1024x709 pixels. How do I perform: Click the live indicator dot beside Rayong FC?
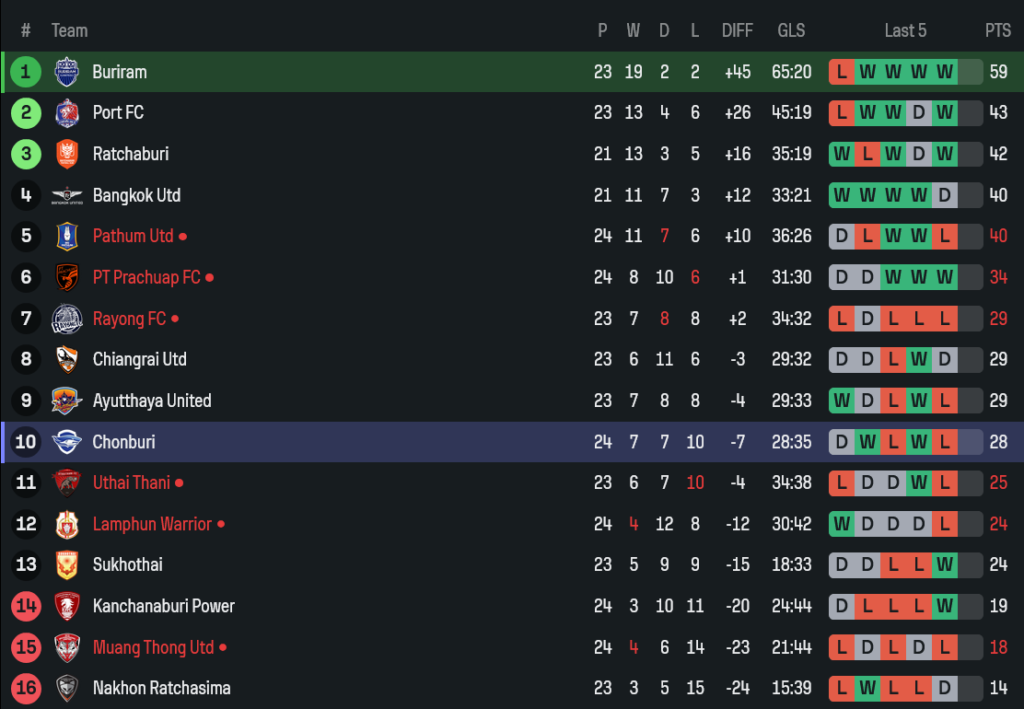pos(175,319)
